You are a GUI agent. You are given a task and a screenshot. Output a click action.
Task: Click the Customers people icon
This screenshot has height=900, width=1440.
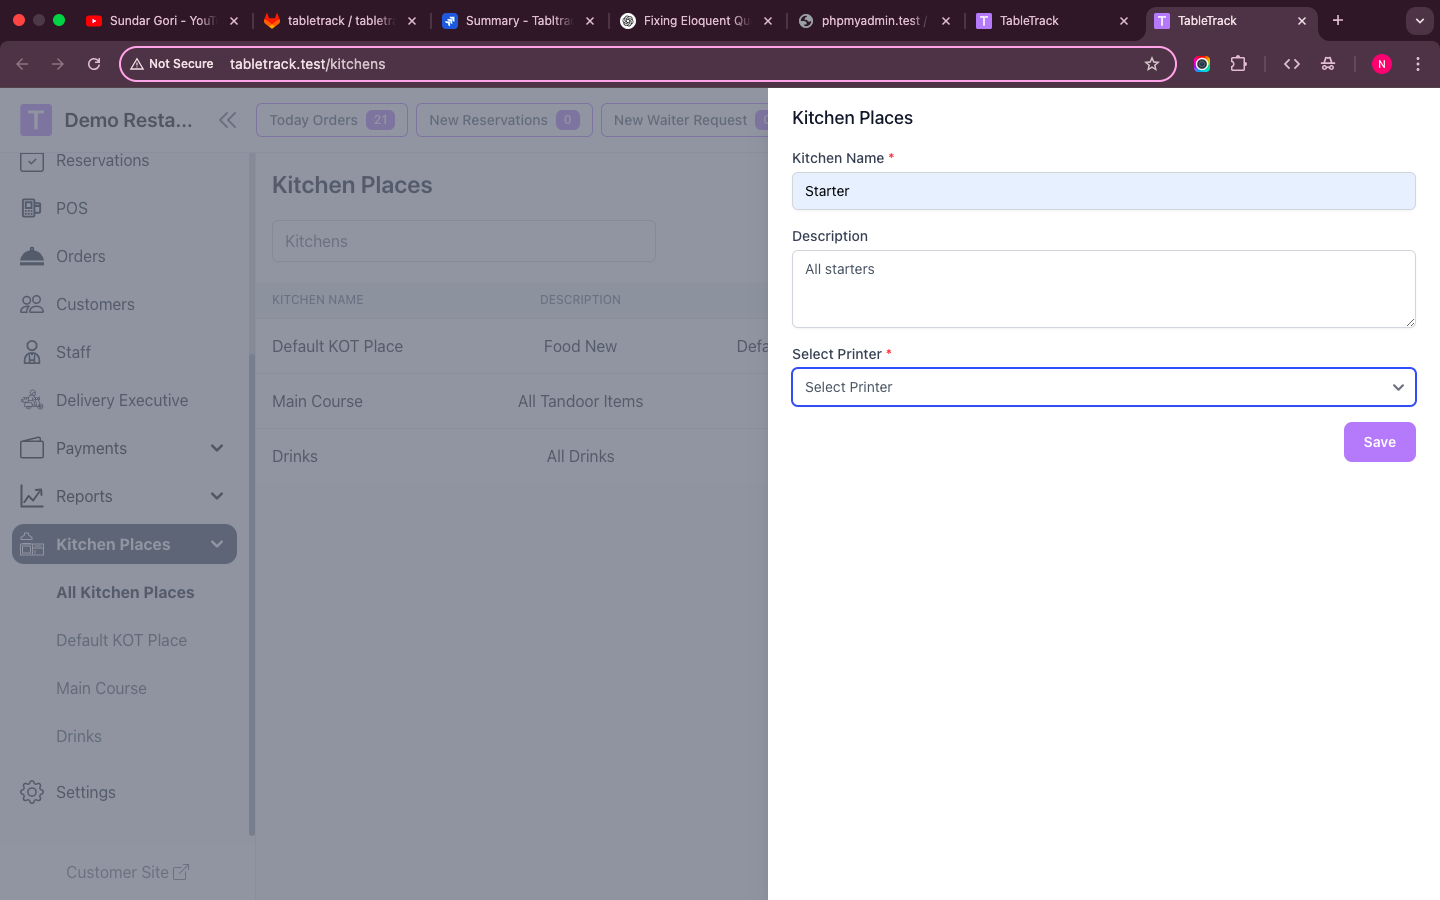[31, 304]
